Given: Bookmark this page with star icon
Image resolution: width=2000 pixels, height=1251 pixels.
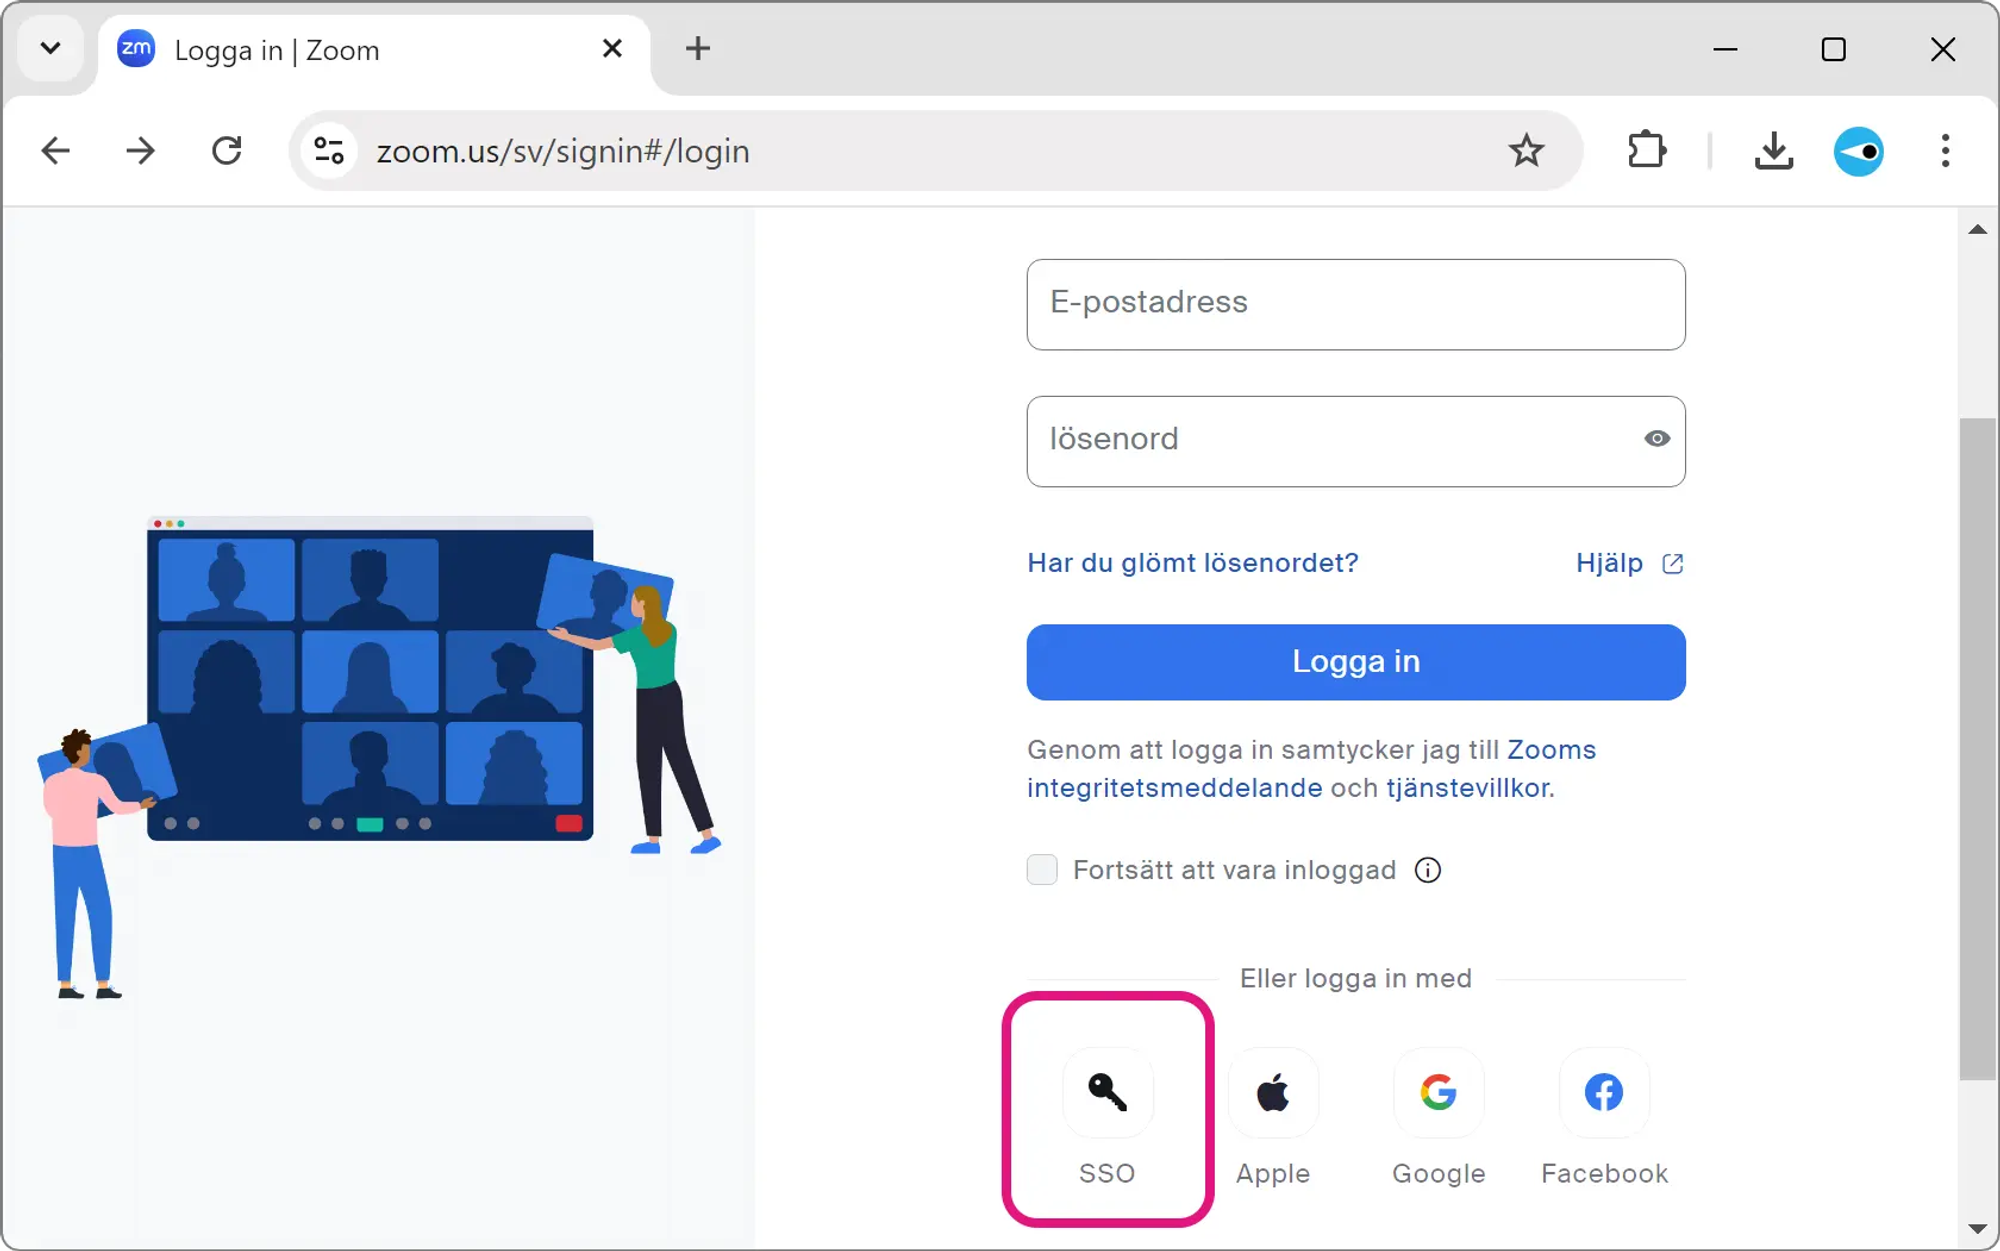Looking at the screenshot, I should (1526, 151).
